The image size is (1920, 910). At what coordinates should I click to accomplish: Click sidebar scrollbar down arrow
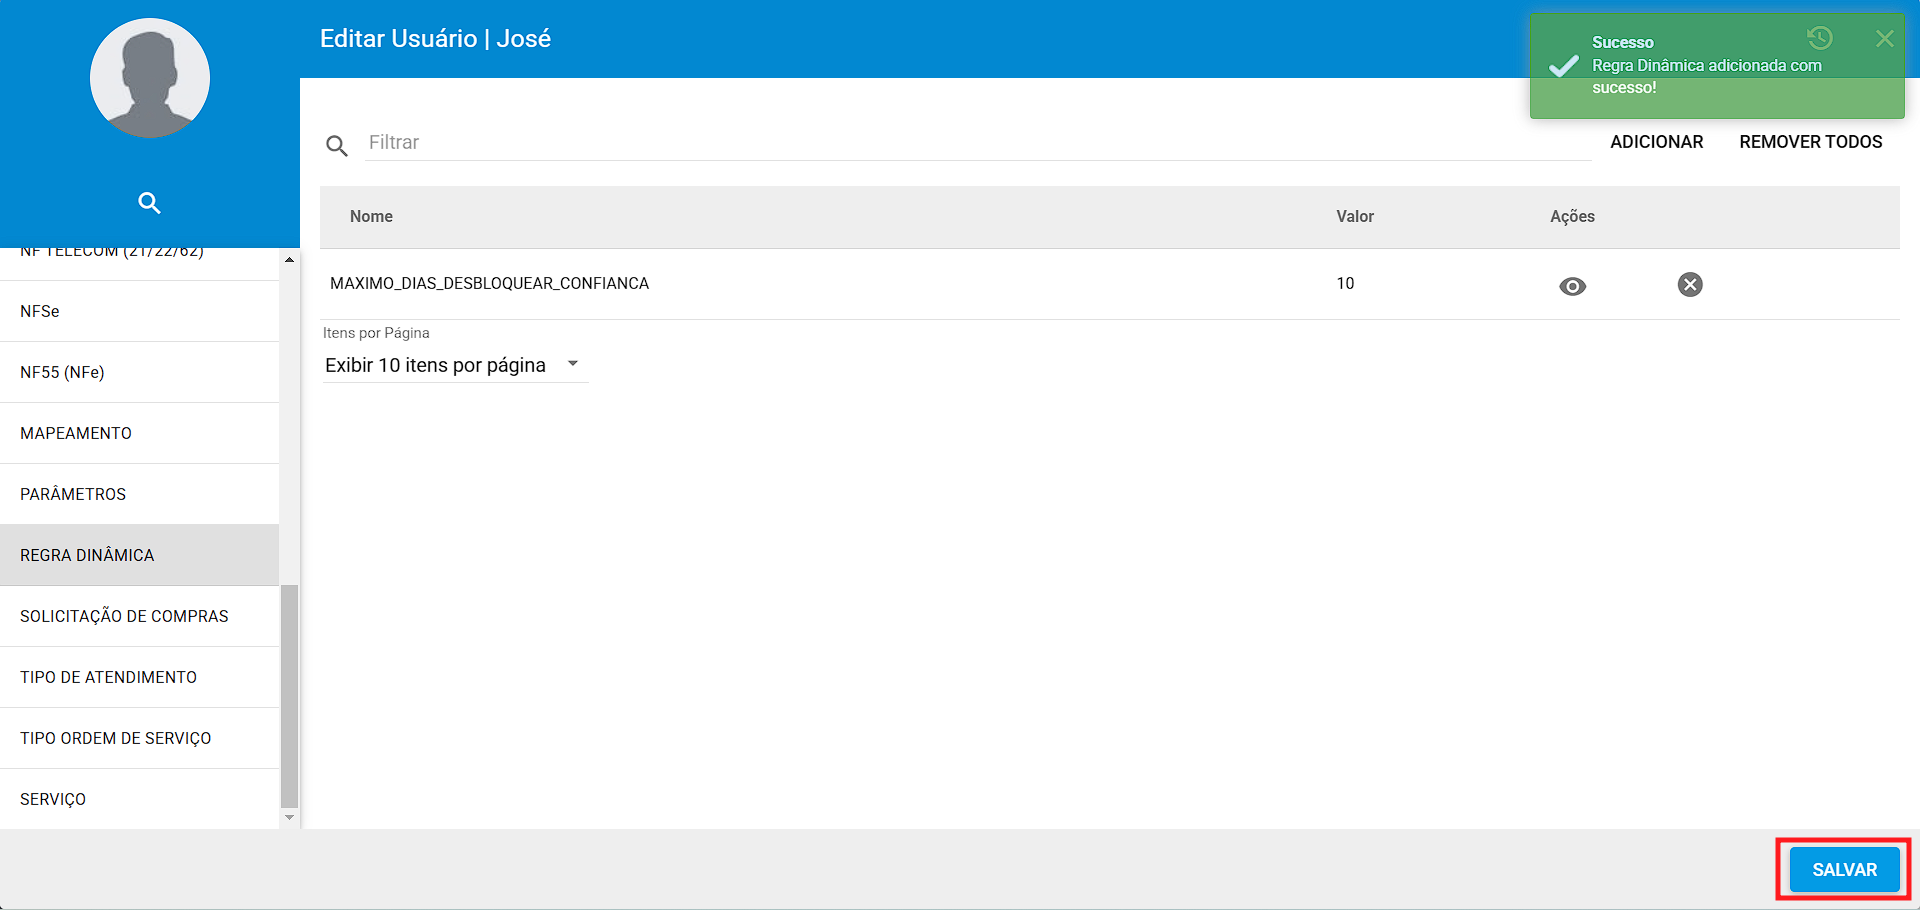pyautogui.click(x=289, y=818)
